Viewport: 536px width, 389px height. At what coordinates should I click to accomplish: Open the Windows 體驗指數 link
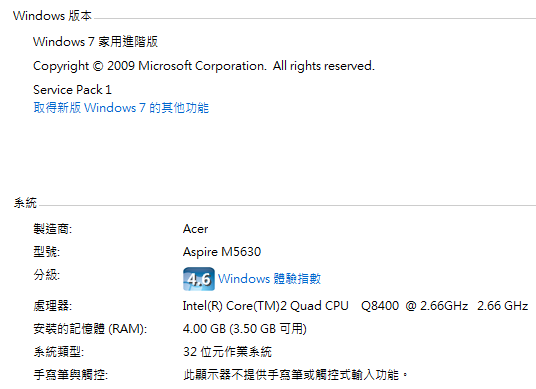tap(269, 279)
